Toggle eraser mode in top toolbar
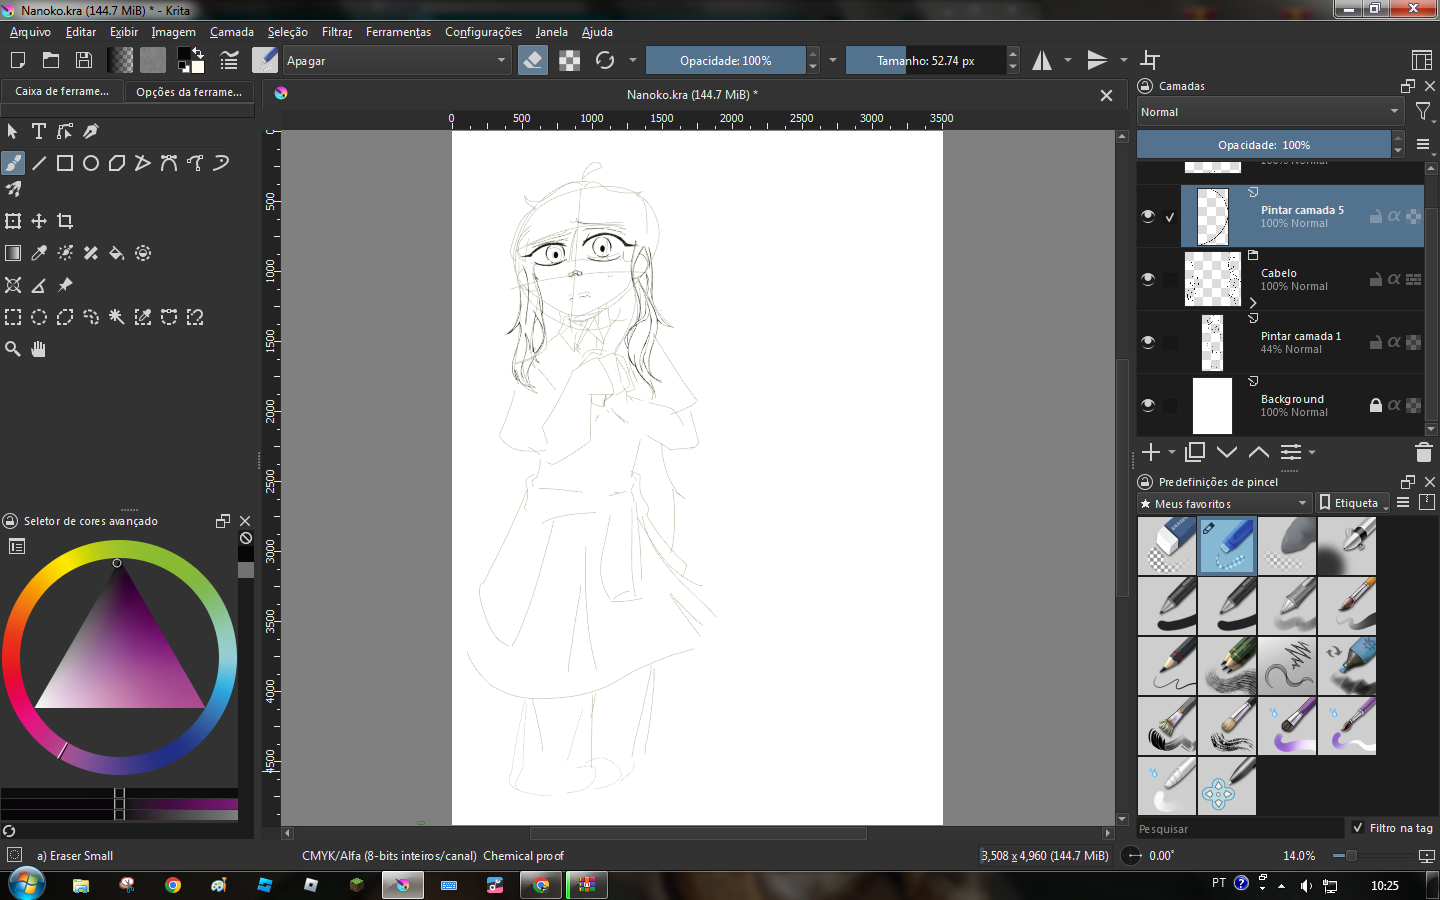1440x900 pixels. click(x=533, y=61)
